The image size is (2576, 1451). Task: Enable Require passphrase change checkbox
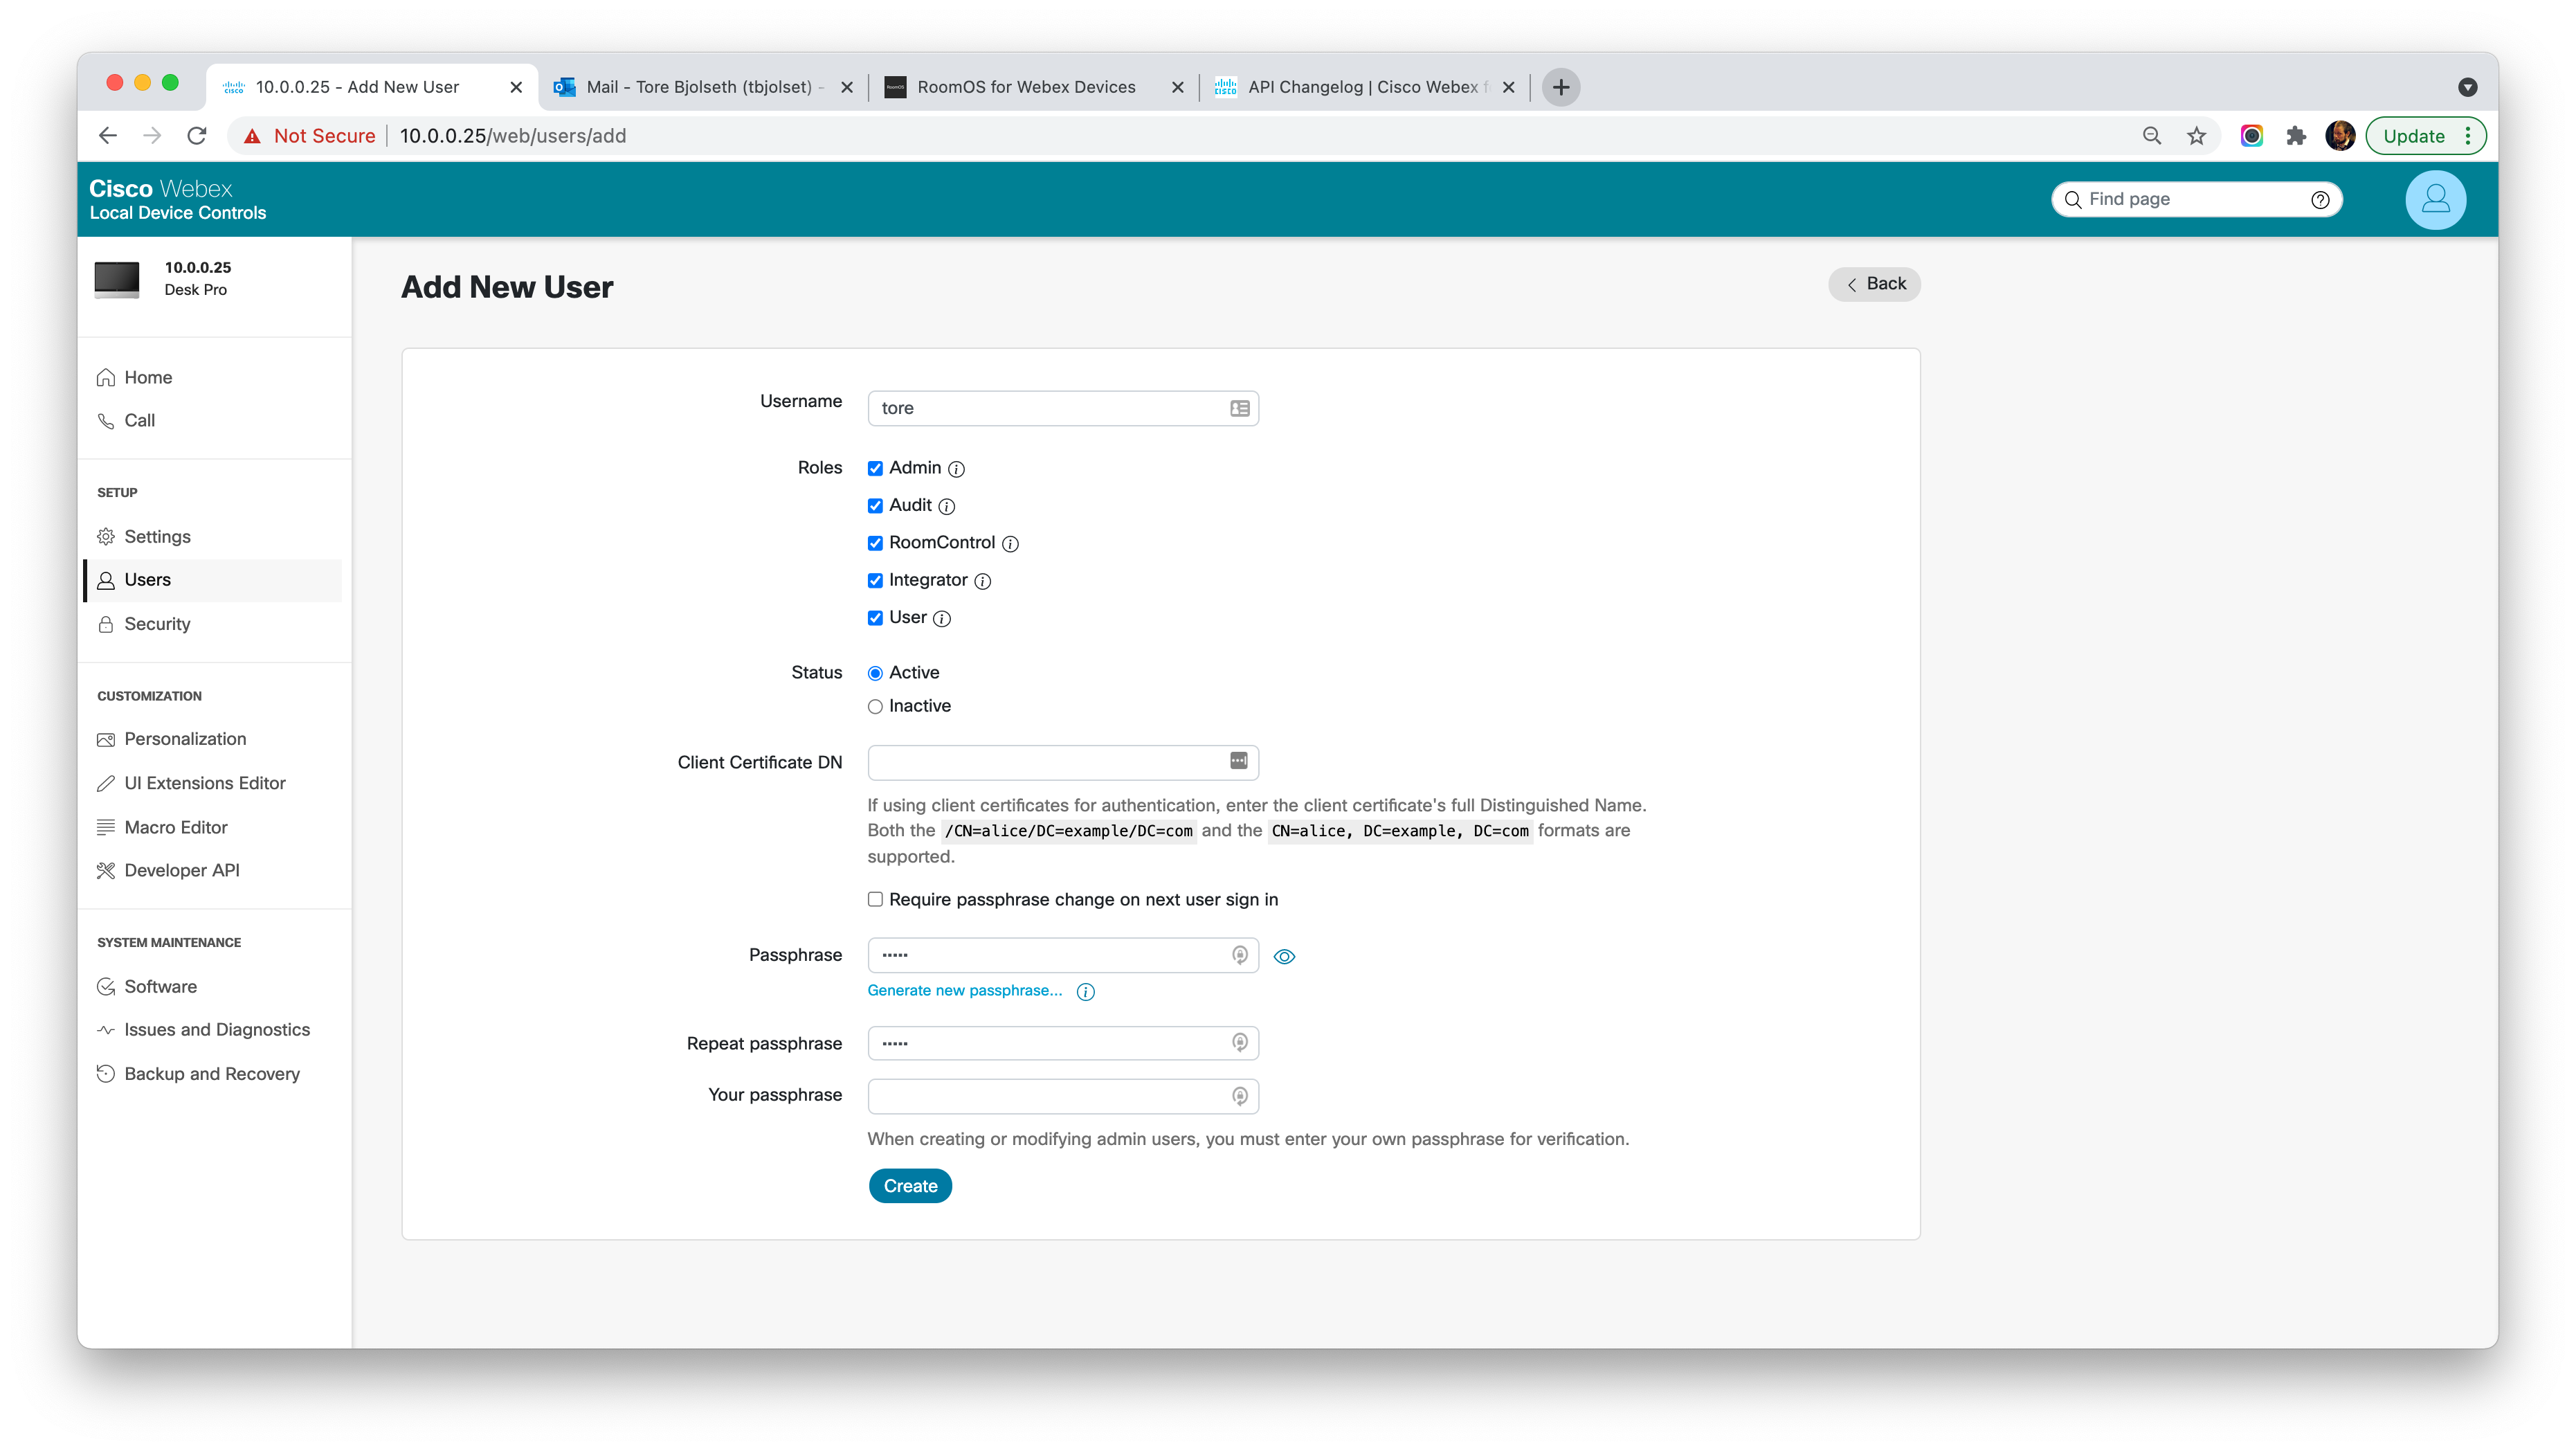coord(875,899)
